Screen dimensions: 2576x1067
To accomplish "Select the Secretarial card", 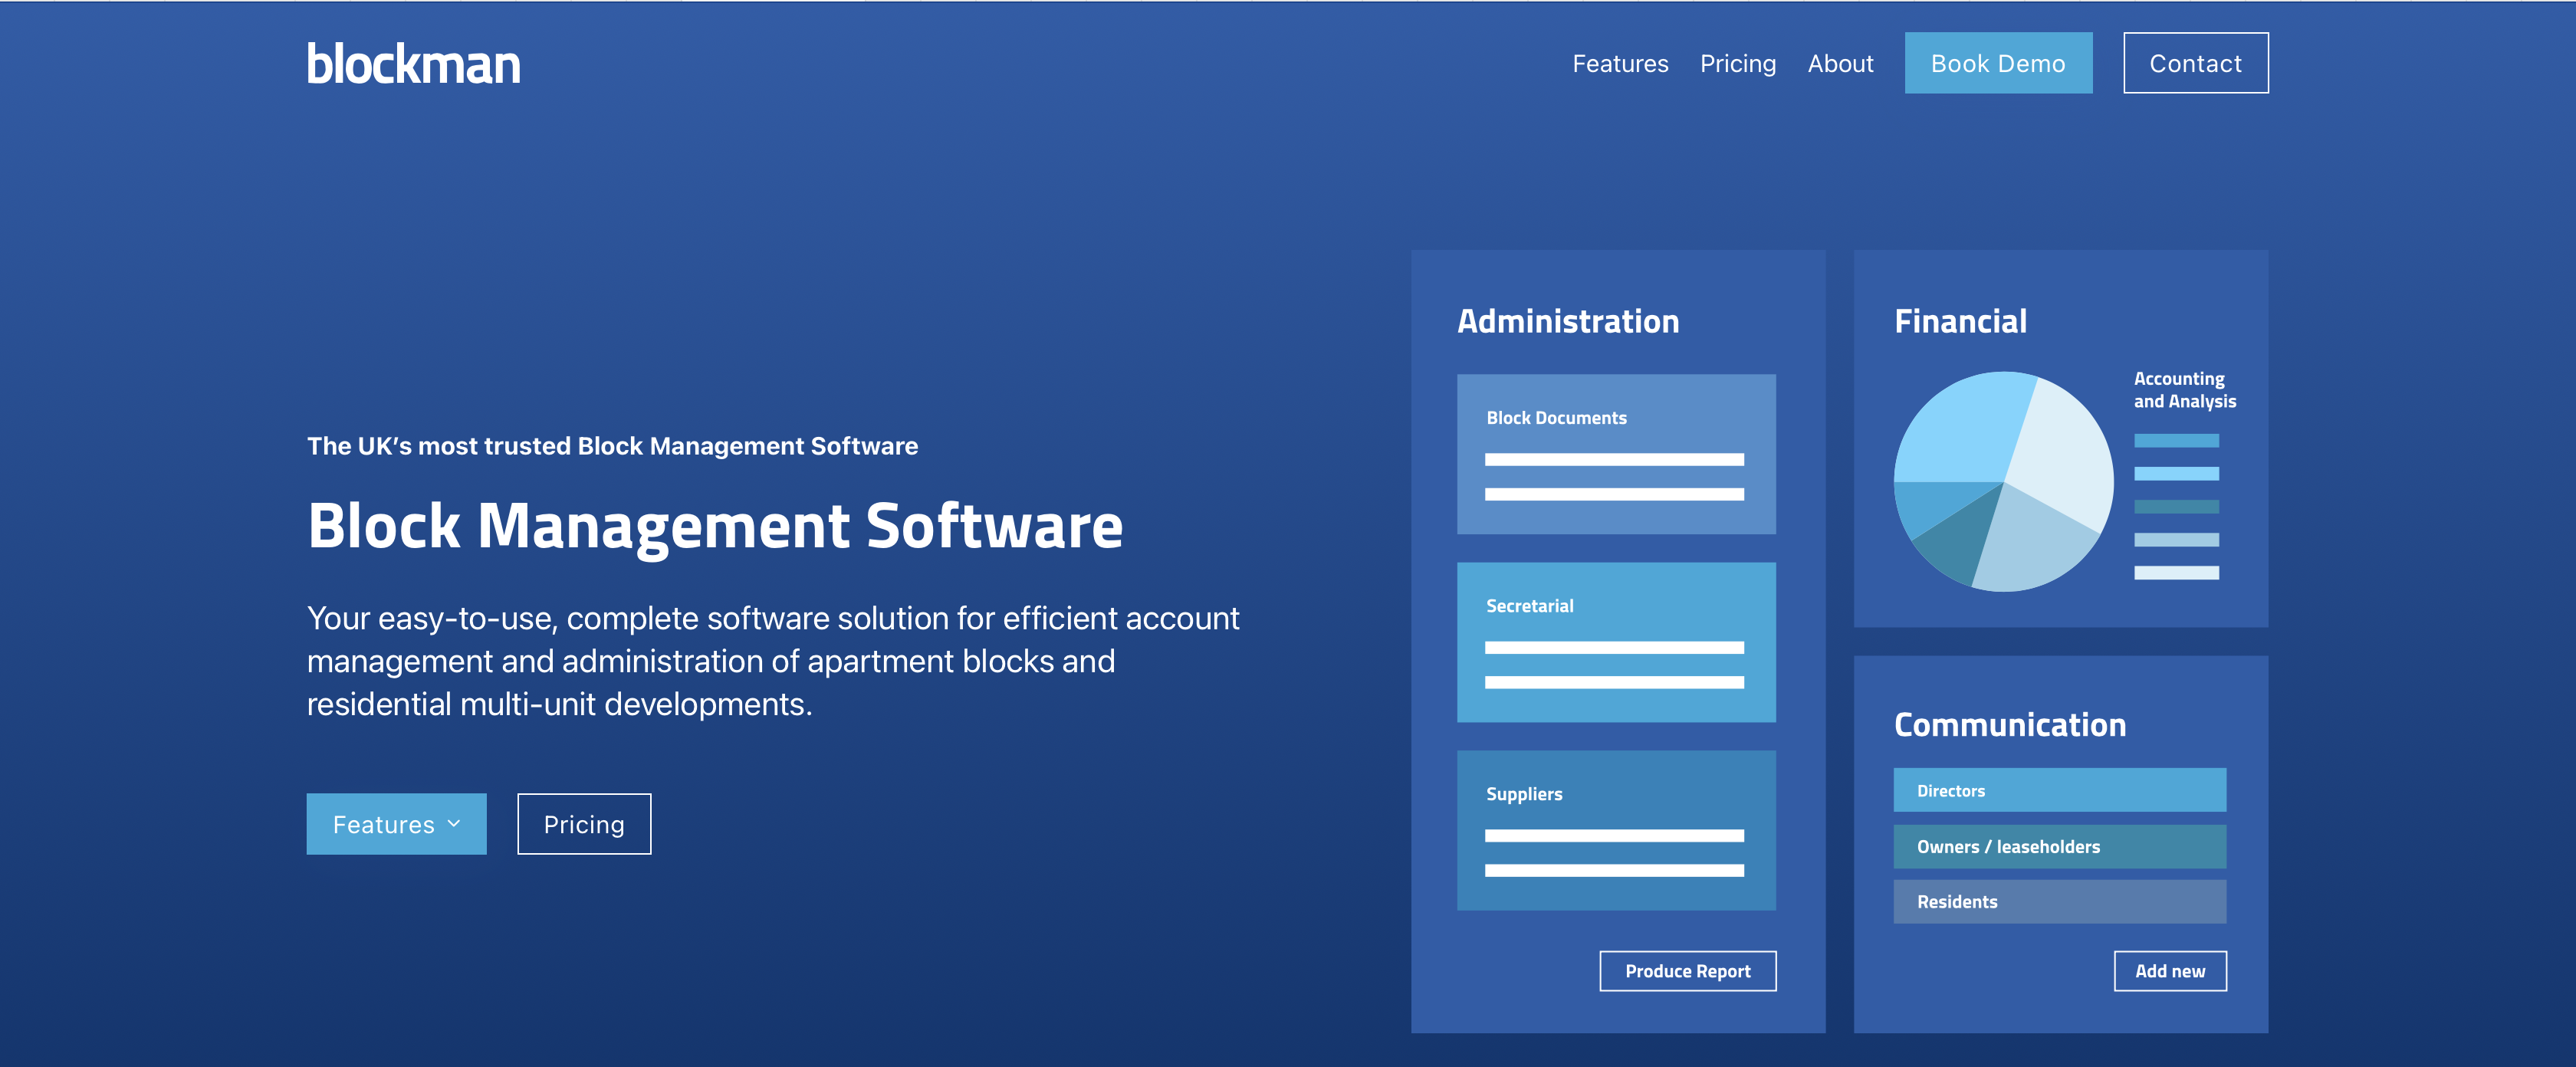I will click(1616, 642).
